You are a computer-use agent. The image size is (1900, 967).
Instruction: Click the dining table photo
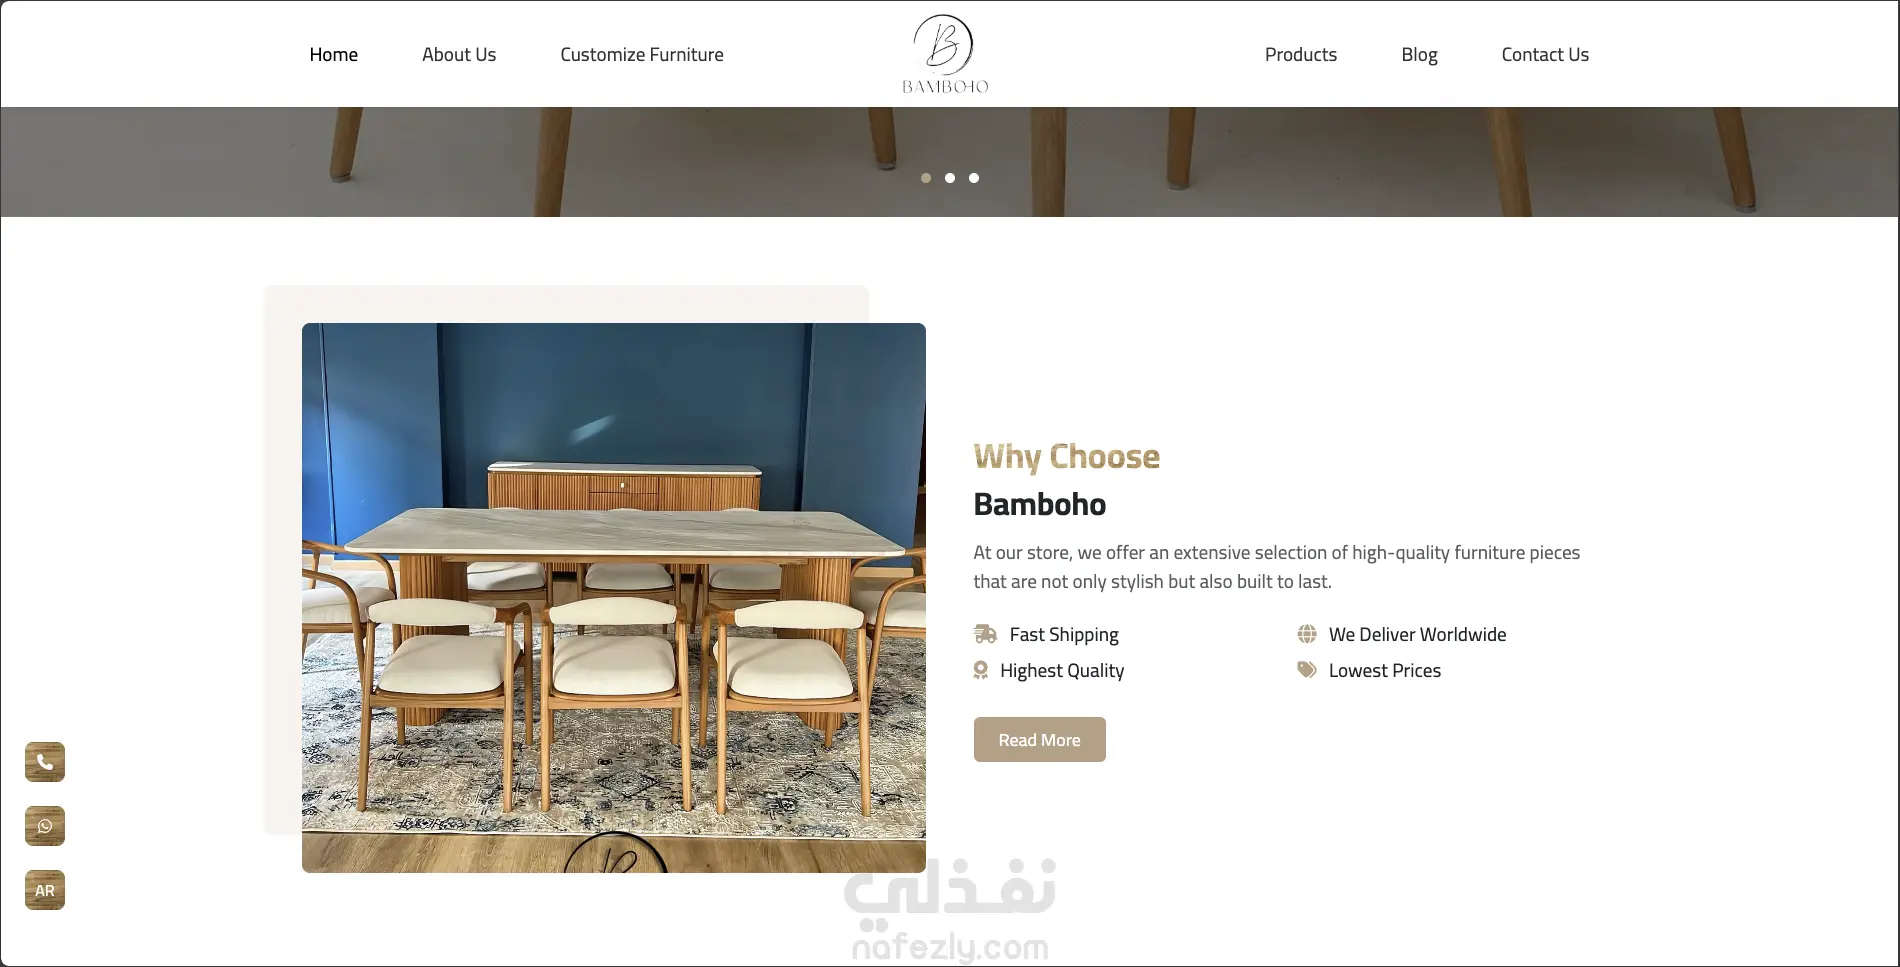pyautogui.click(x=614, y=598)
